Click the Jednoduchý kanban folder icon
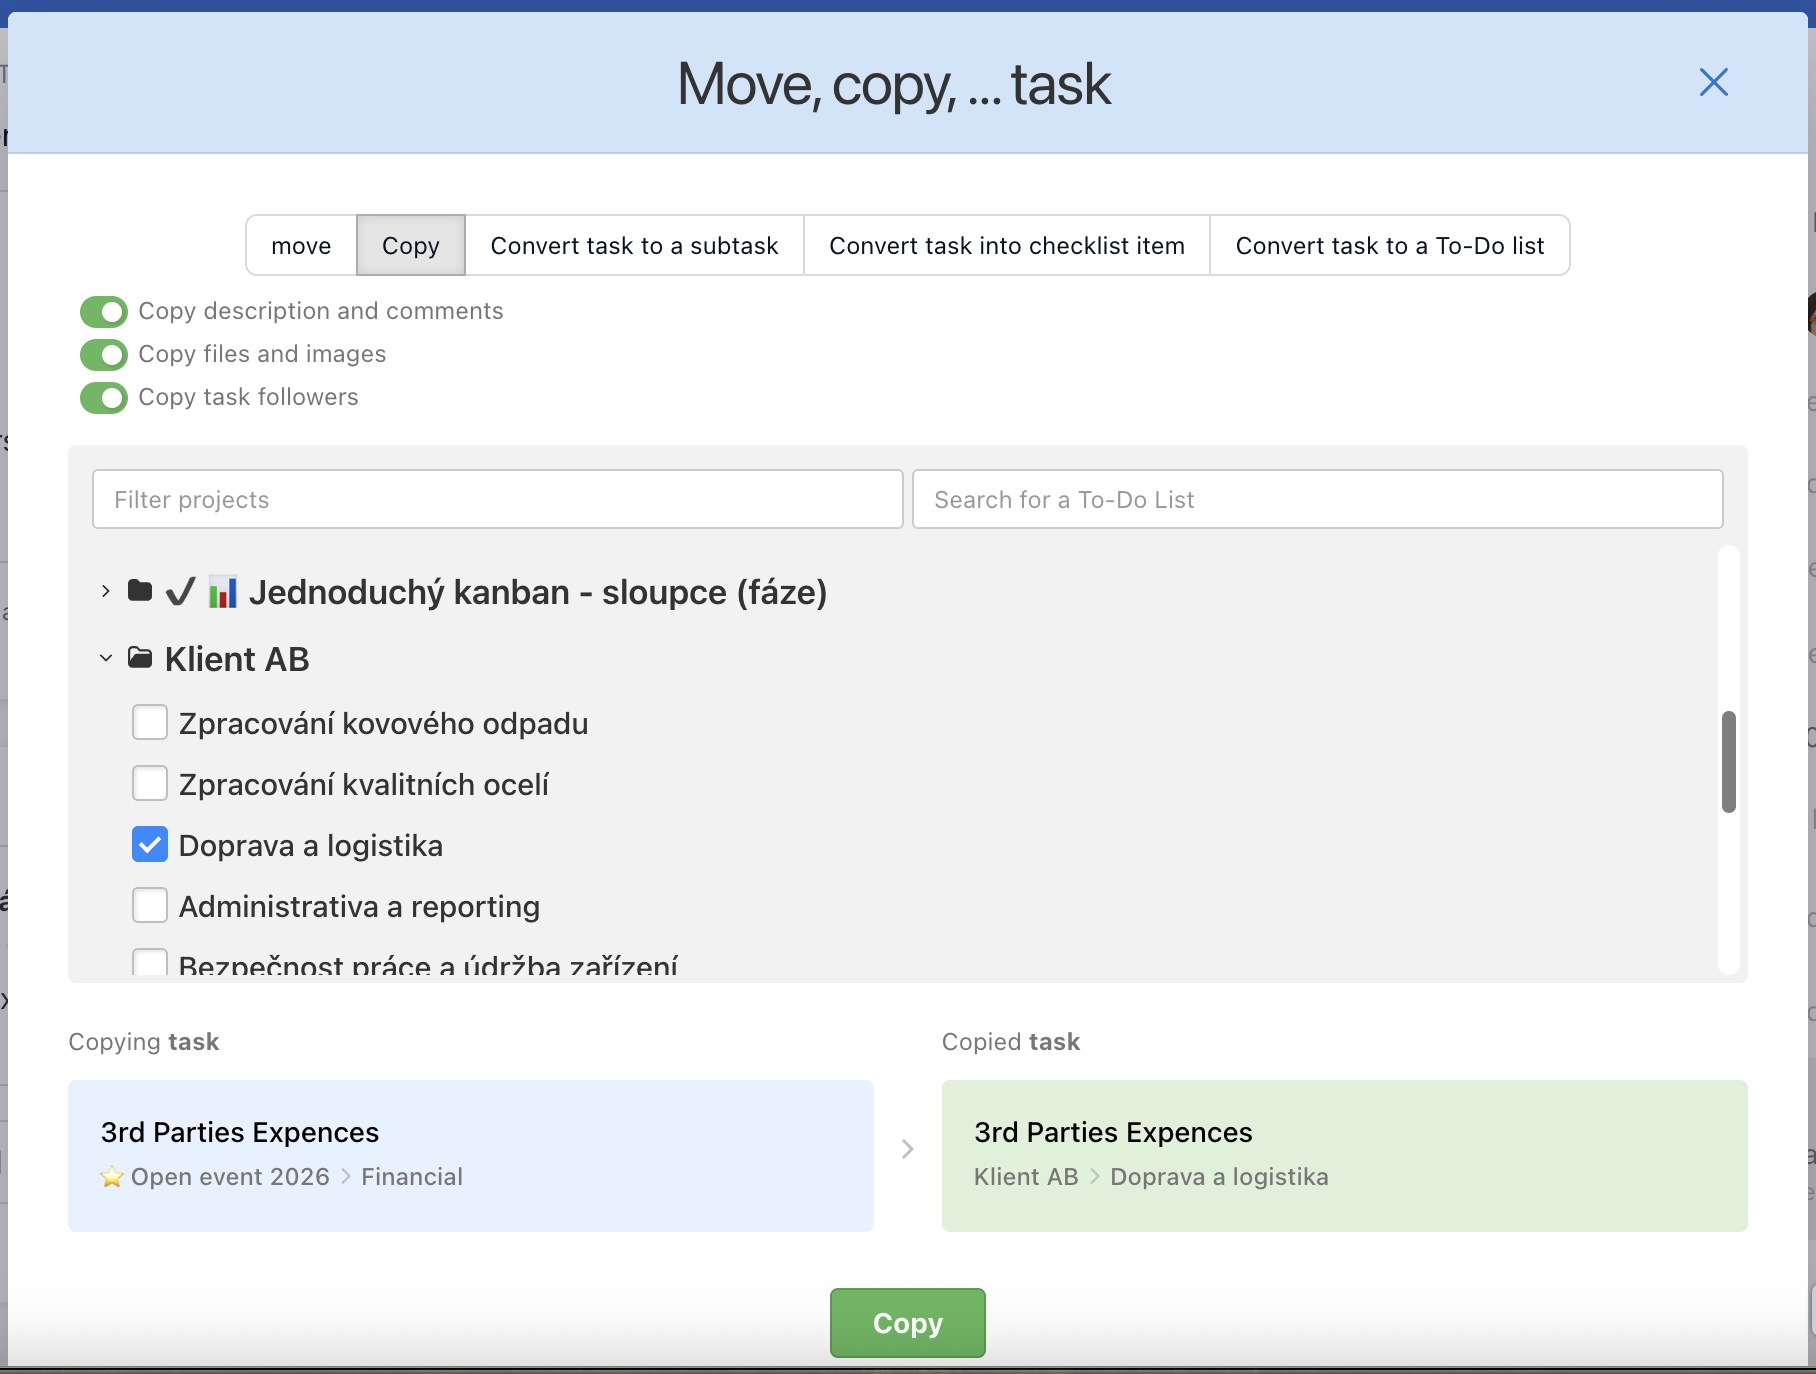Viewport: 1816px width, 1374px height. click(140, 591)
